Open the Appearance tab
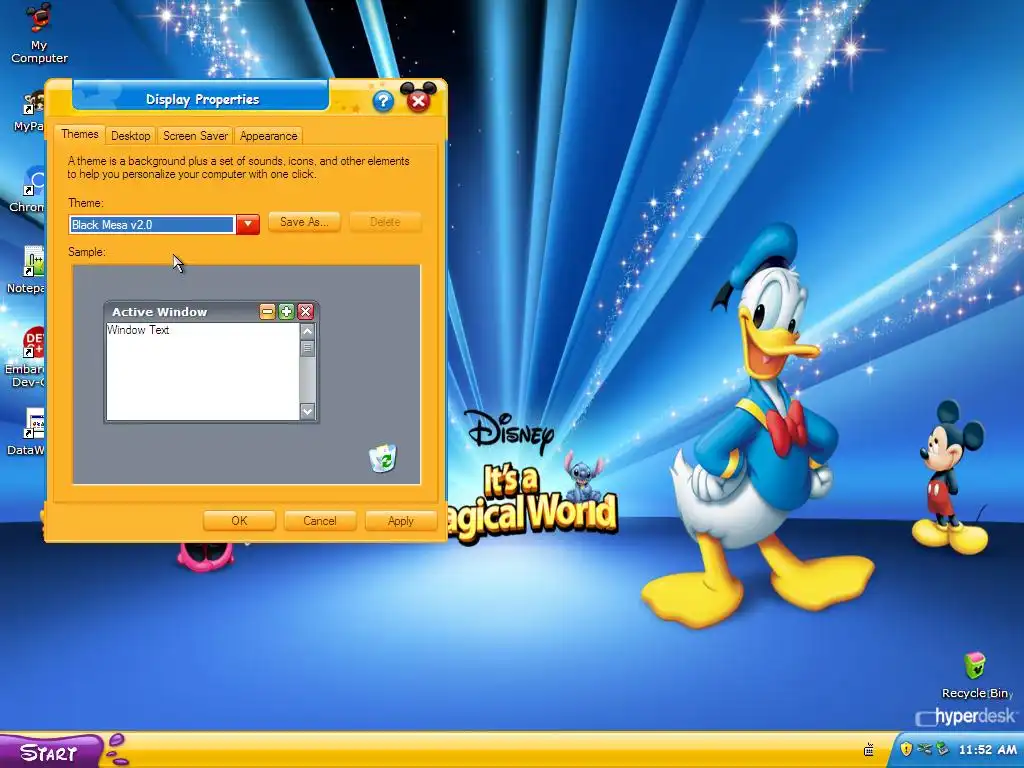This screenshot has height=768, width=1024. [268, 136]
